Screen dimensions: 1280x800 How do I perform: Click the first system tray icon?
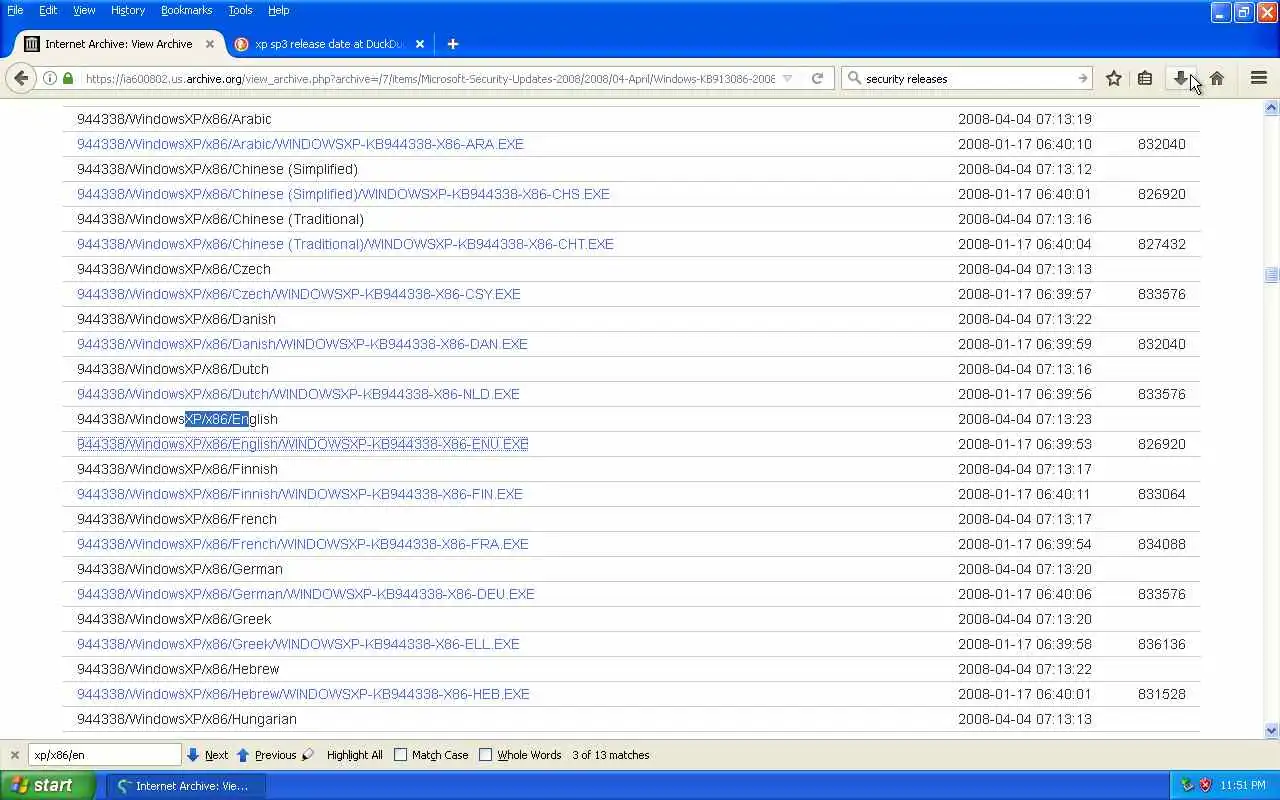1187,785
